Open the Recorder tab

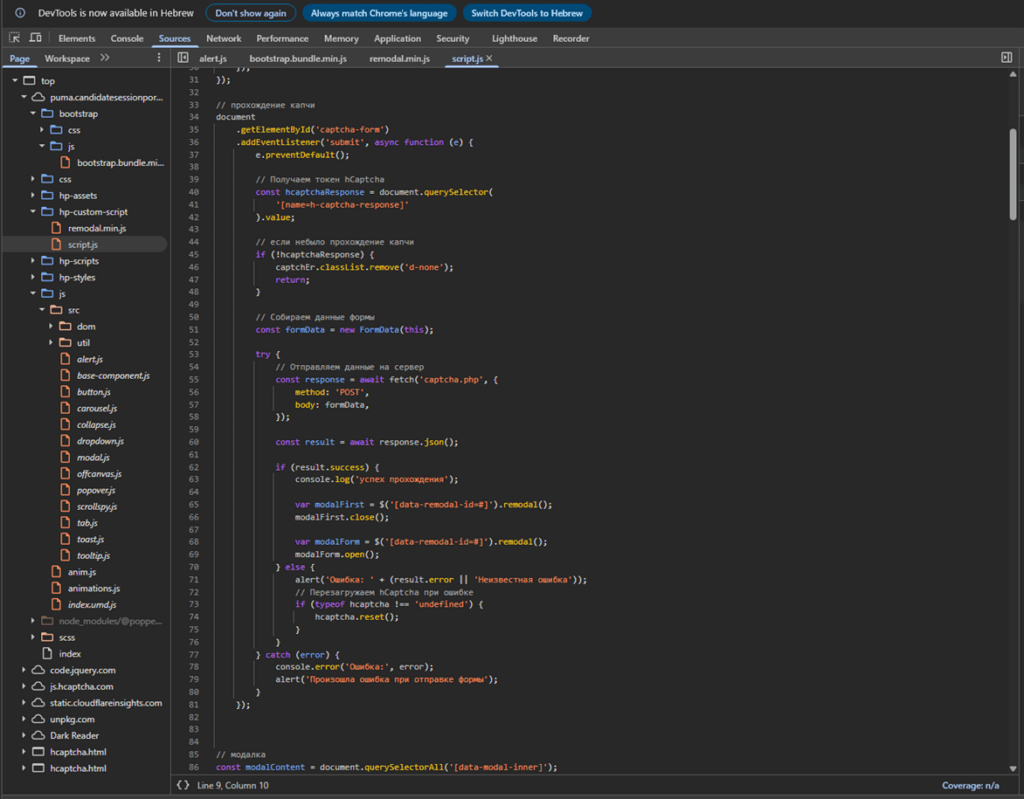click(x=571, y=39)
